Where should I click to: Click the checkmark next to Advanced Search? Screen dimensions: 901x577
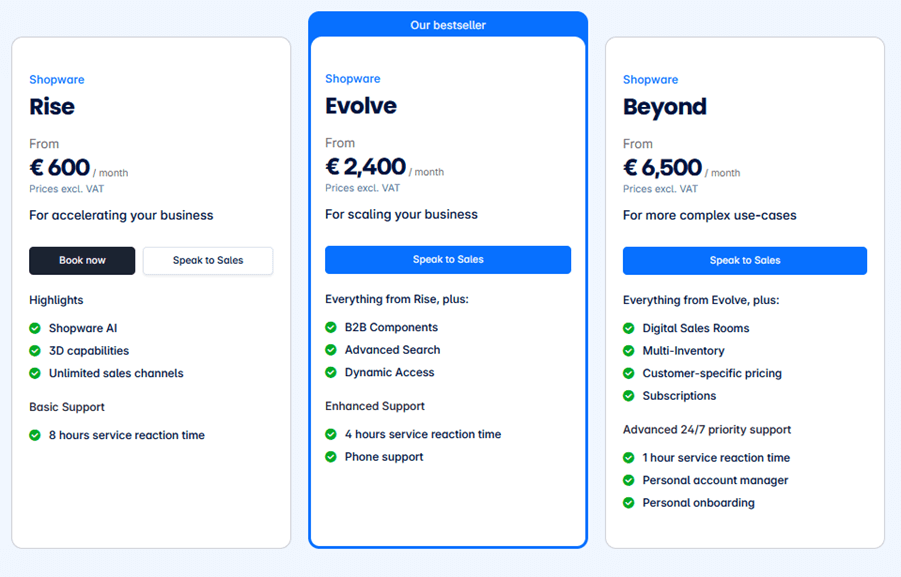point(331,349)
